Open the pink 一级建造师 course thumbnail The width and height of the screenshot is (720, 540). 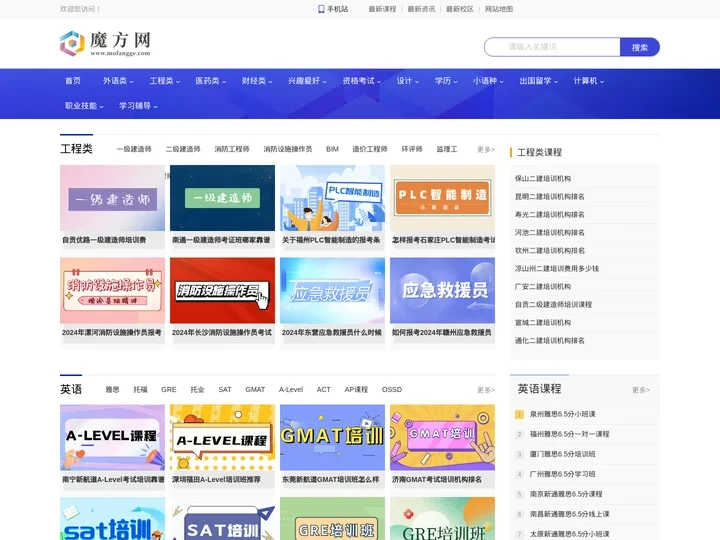coord(112,198)
